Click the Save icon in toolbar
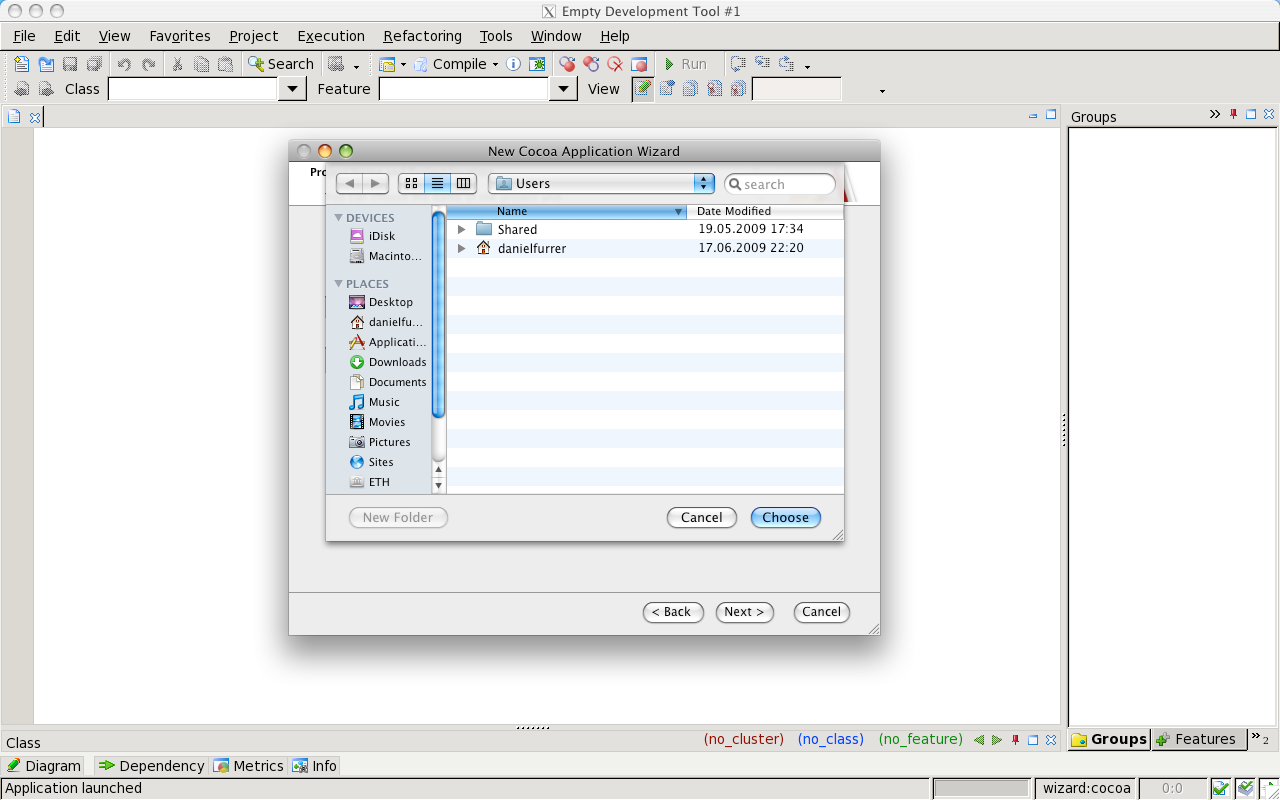Image resolution: width=1280 pixels, height=800 pixels. point(70,64)
